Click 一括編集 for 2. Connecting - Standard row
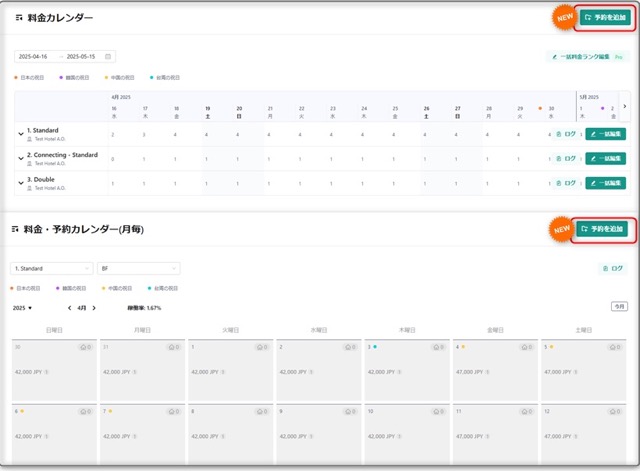This screenshot has height=471, width=640. [x=606, y=158]
